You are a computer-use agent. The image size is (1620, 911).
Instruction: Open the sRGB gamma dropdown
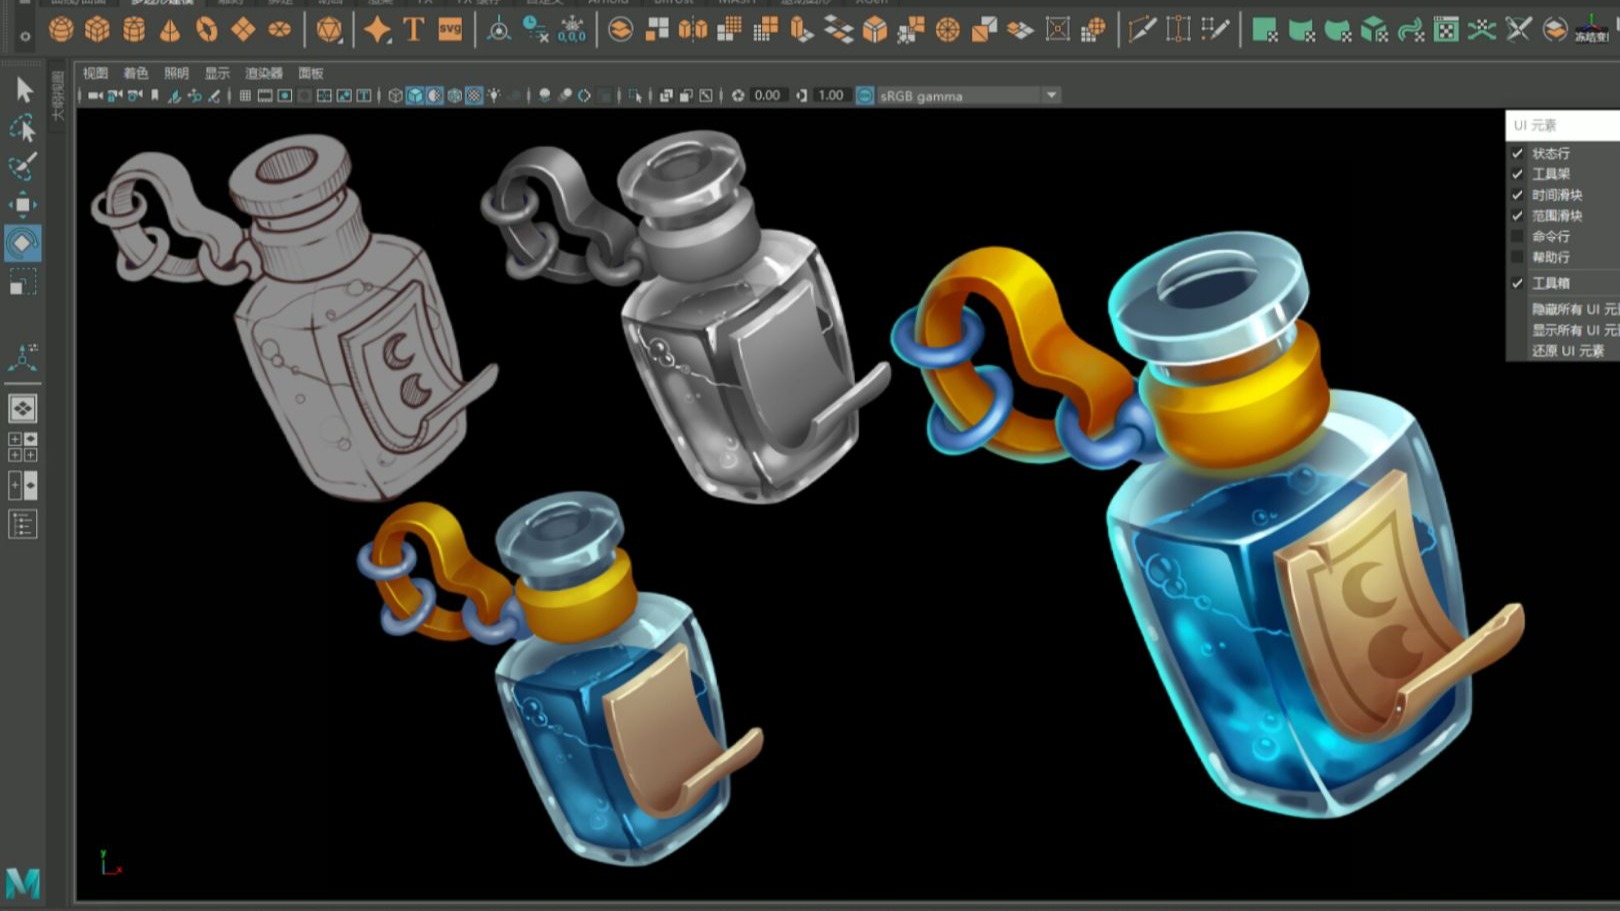point(1051,96)
